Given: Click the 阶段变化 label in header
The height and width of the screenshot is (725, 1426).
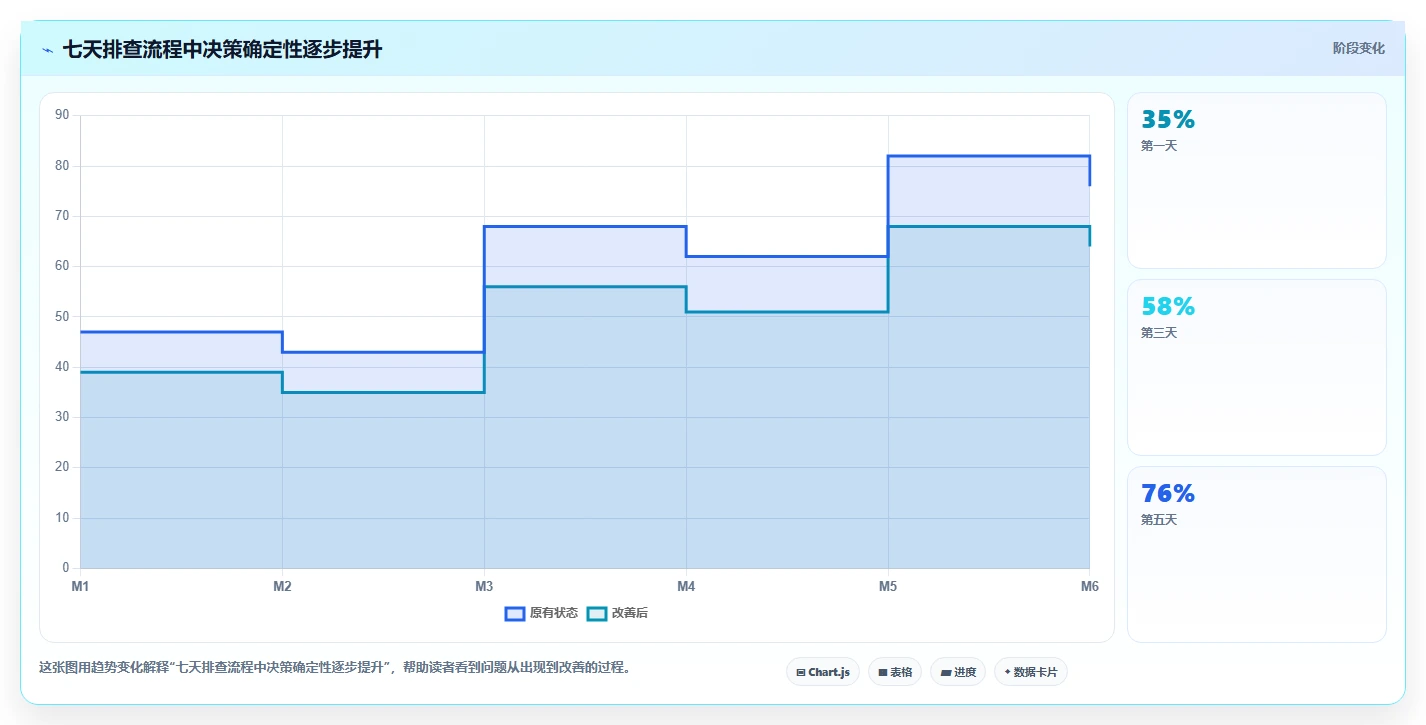Looking at the screenshot, I should pyautogui.click(x=1359, y=48).
